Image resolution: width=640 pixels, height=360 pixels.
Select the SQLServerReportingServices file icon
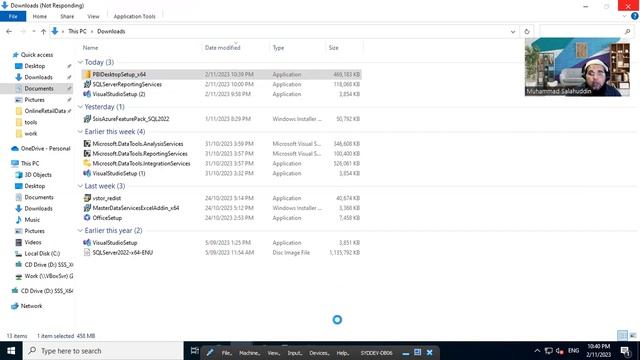(87, 84)
